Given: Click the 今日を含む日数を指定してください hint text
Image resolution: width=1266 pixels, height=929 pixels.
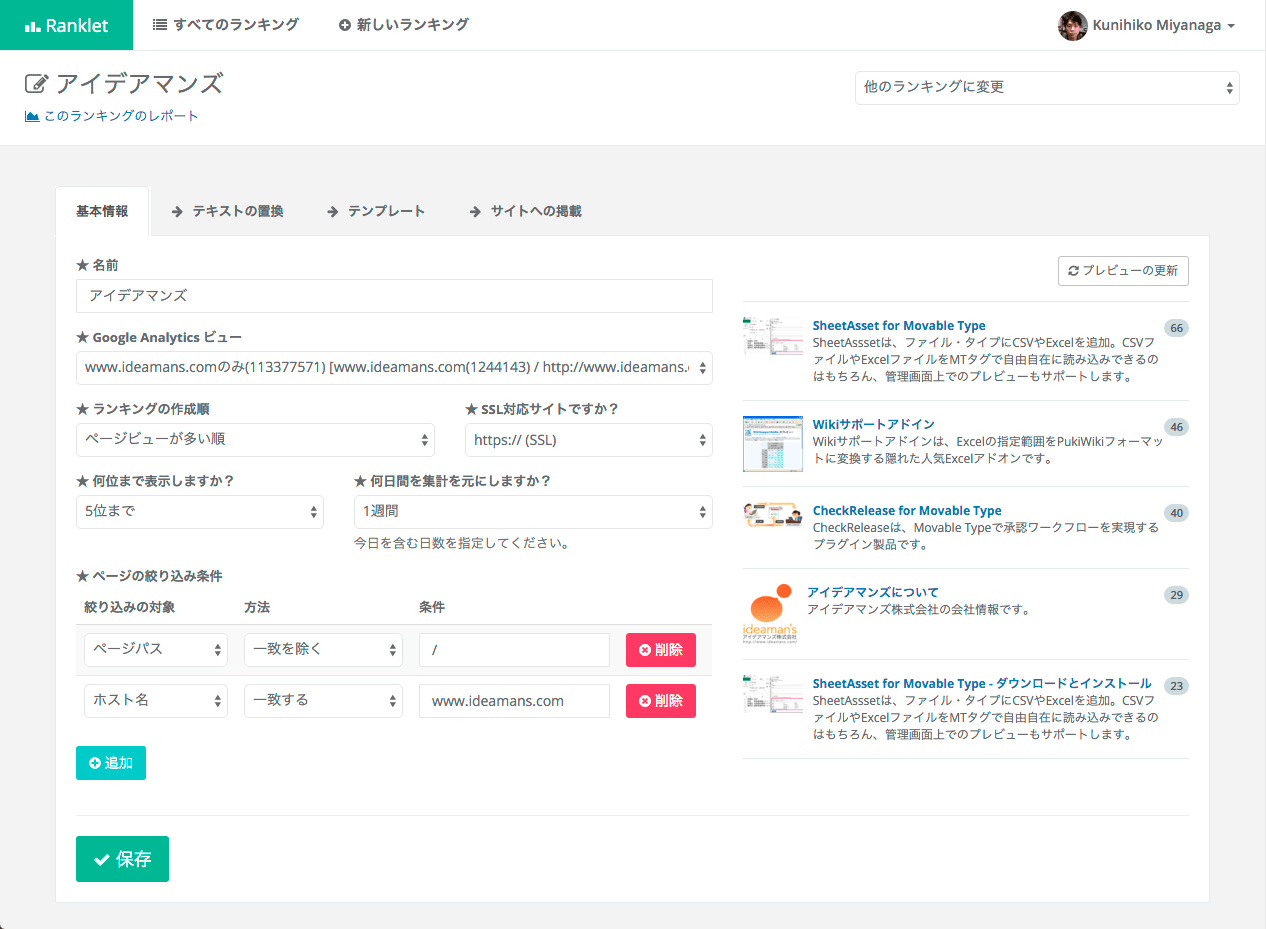Looking at the screenshot, I should pyautogui.click(x=462, y=544).
